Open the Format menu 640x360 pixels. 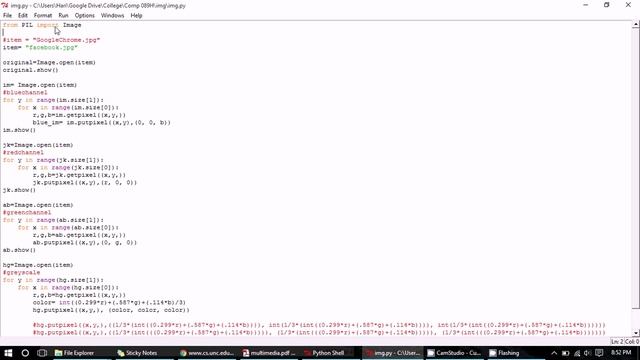click(43, 16)
